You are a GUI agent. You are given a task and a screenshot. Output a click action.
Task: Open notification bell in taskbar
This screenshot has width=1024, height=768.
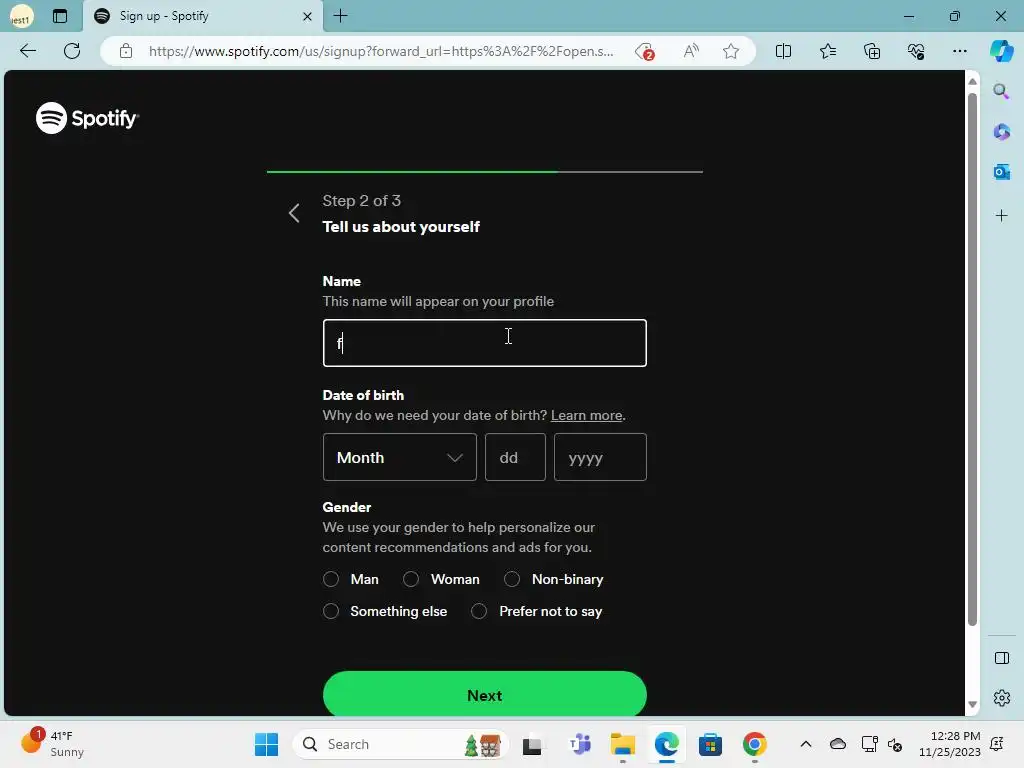[x=997, y=744]
